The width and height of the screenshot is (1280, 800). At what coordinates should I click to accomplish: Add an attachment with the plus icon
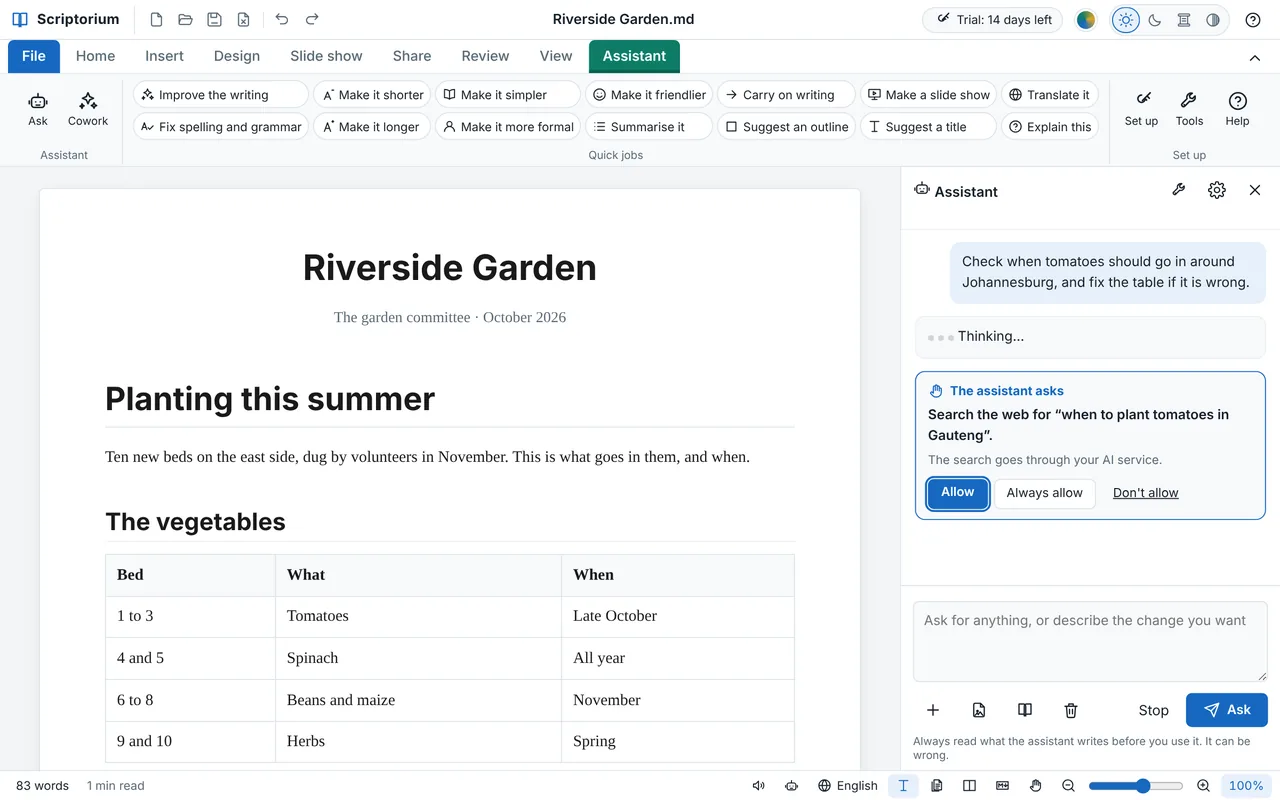click(933, 710)
